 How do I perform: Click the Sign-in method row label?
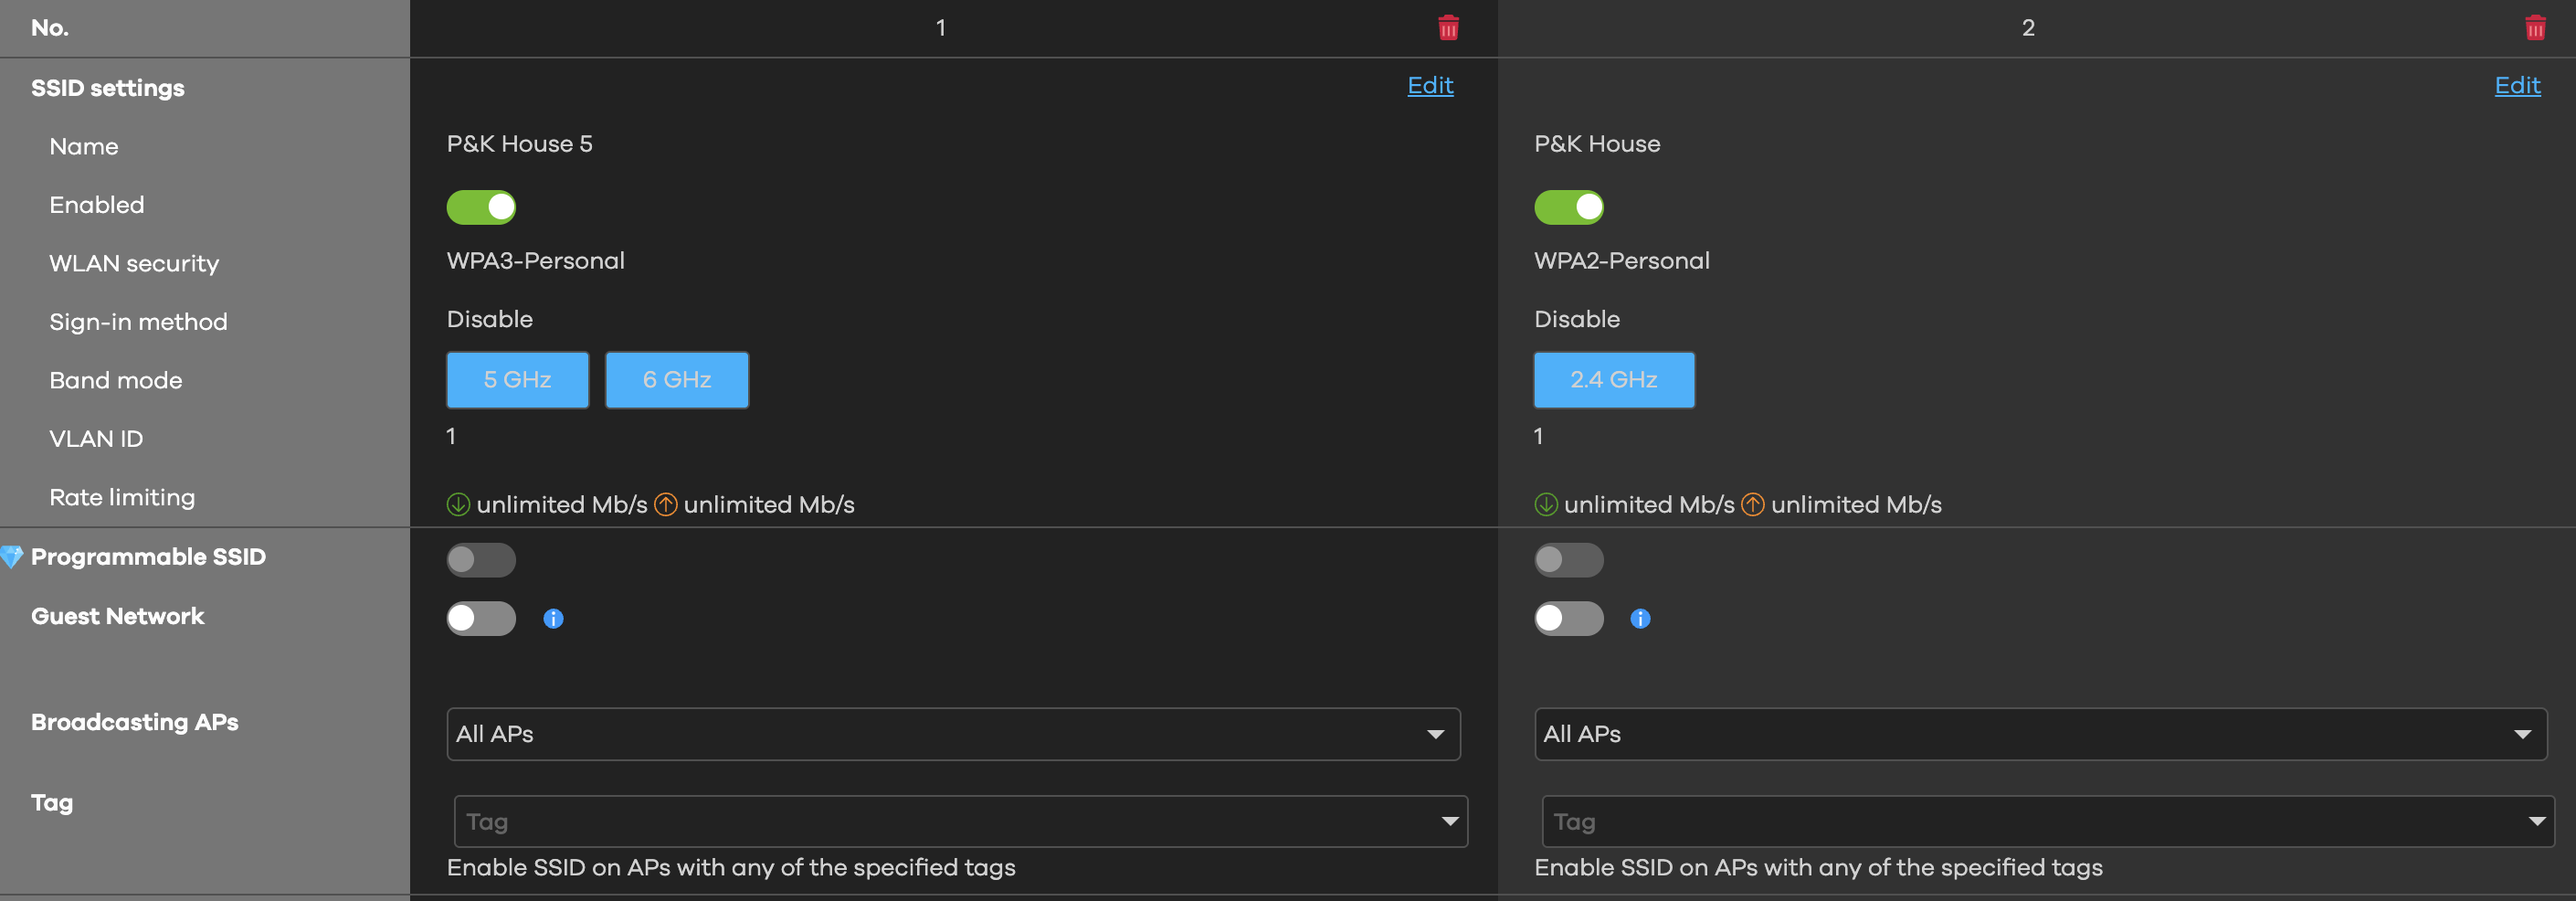click(x=138, y=322)
